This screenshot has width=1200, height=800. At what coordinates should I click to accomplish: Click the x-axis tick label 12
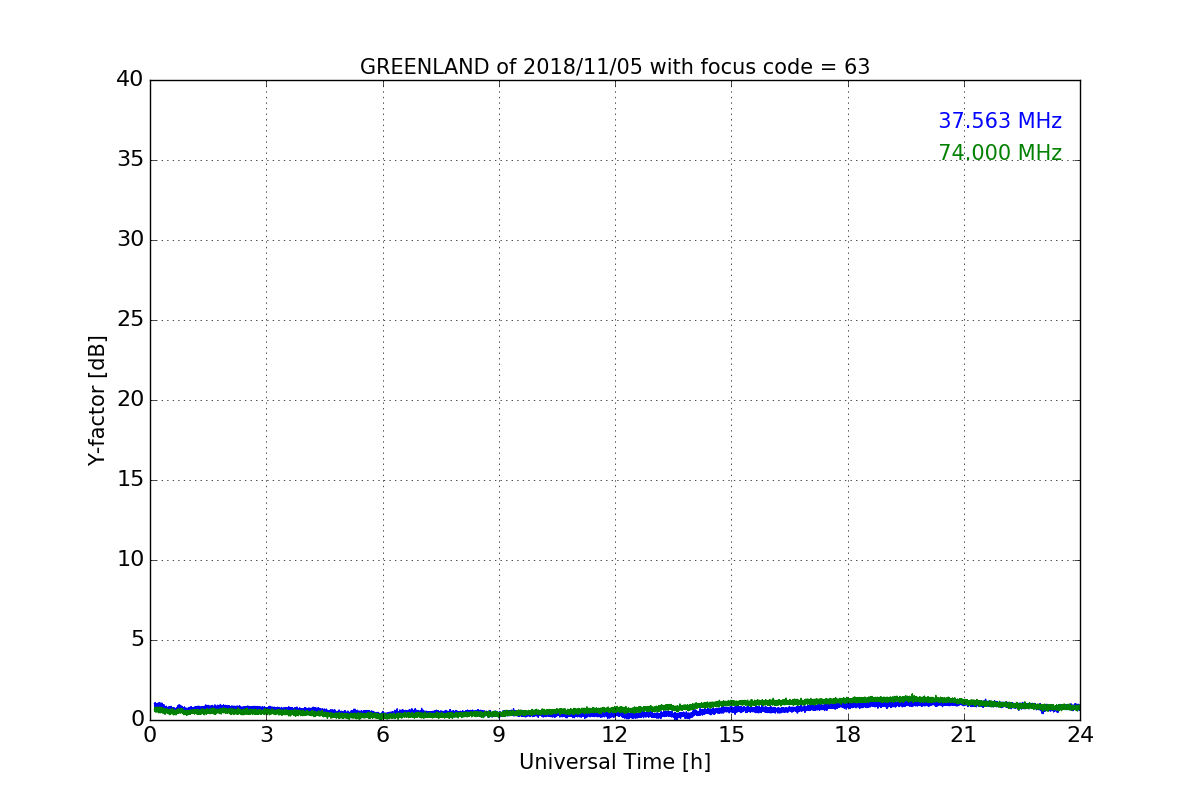[615, 735]
